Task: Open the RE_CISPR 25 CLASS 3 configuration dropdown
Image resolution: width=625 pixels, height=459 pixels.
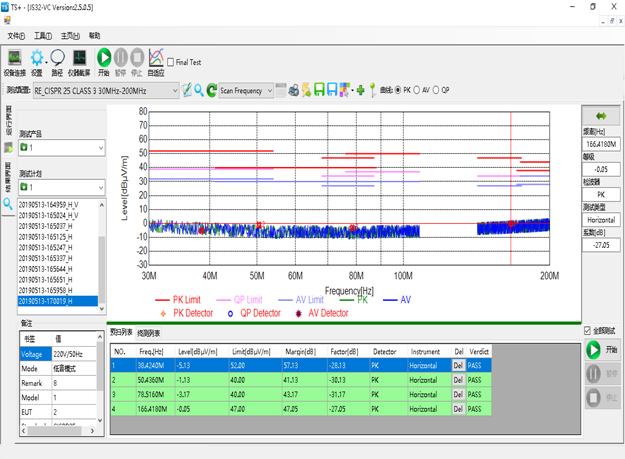Action: click(x=174, y=90)
